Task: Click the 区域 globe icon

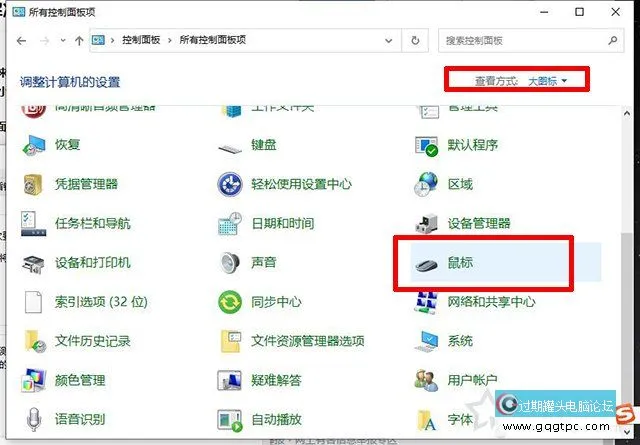Action: coord(426,184)
